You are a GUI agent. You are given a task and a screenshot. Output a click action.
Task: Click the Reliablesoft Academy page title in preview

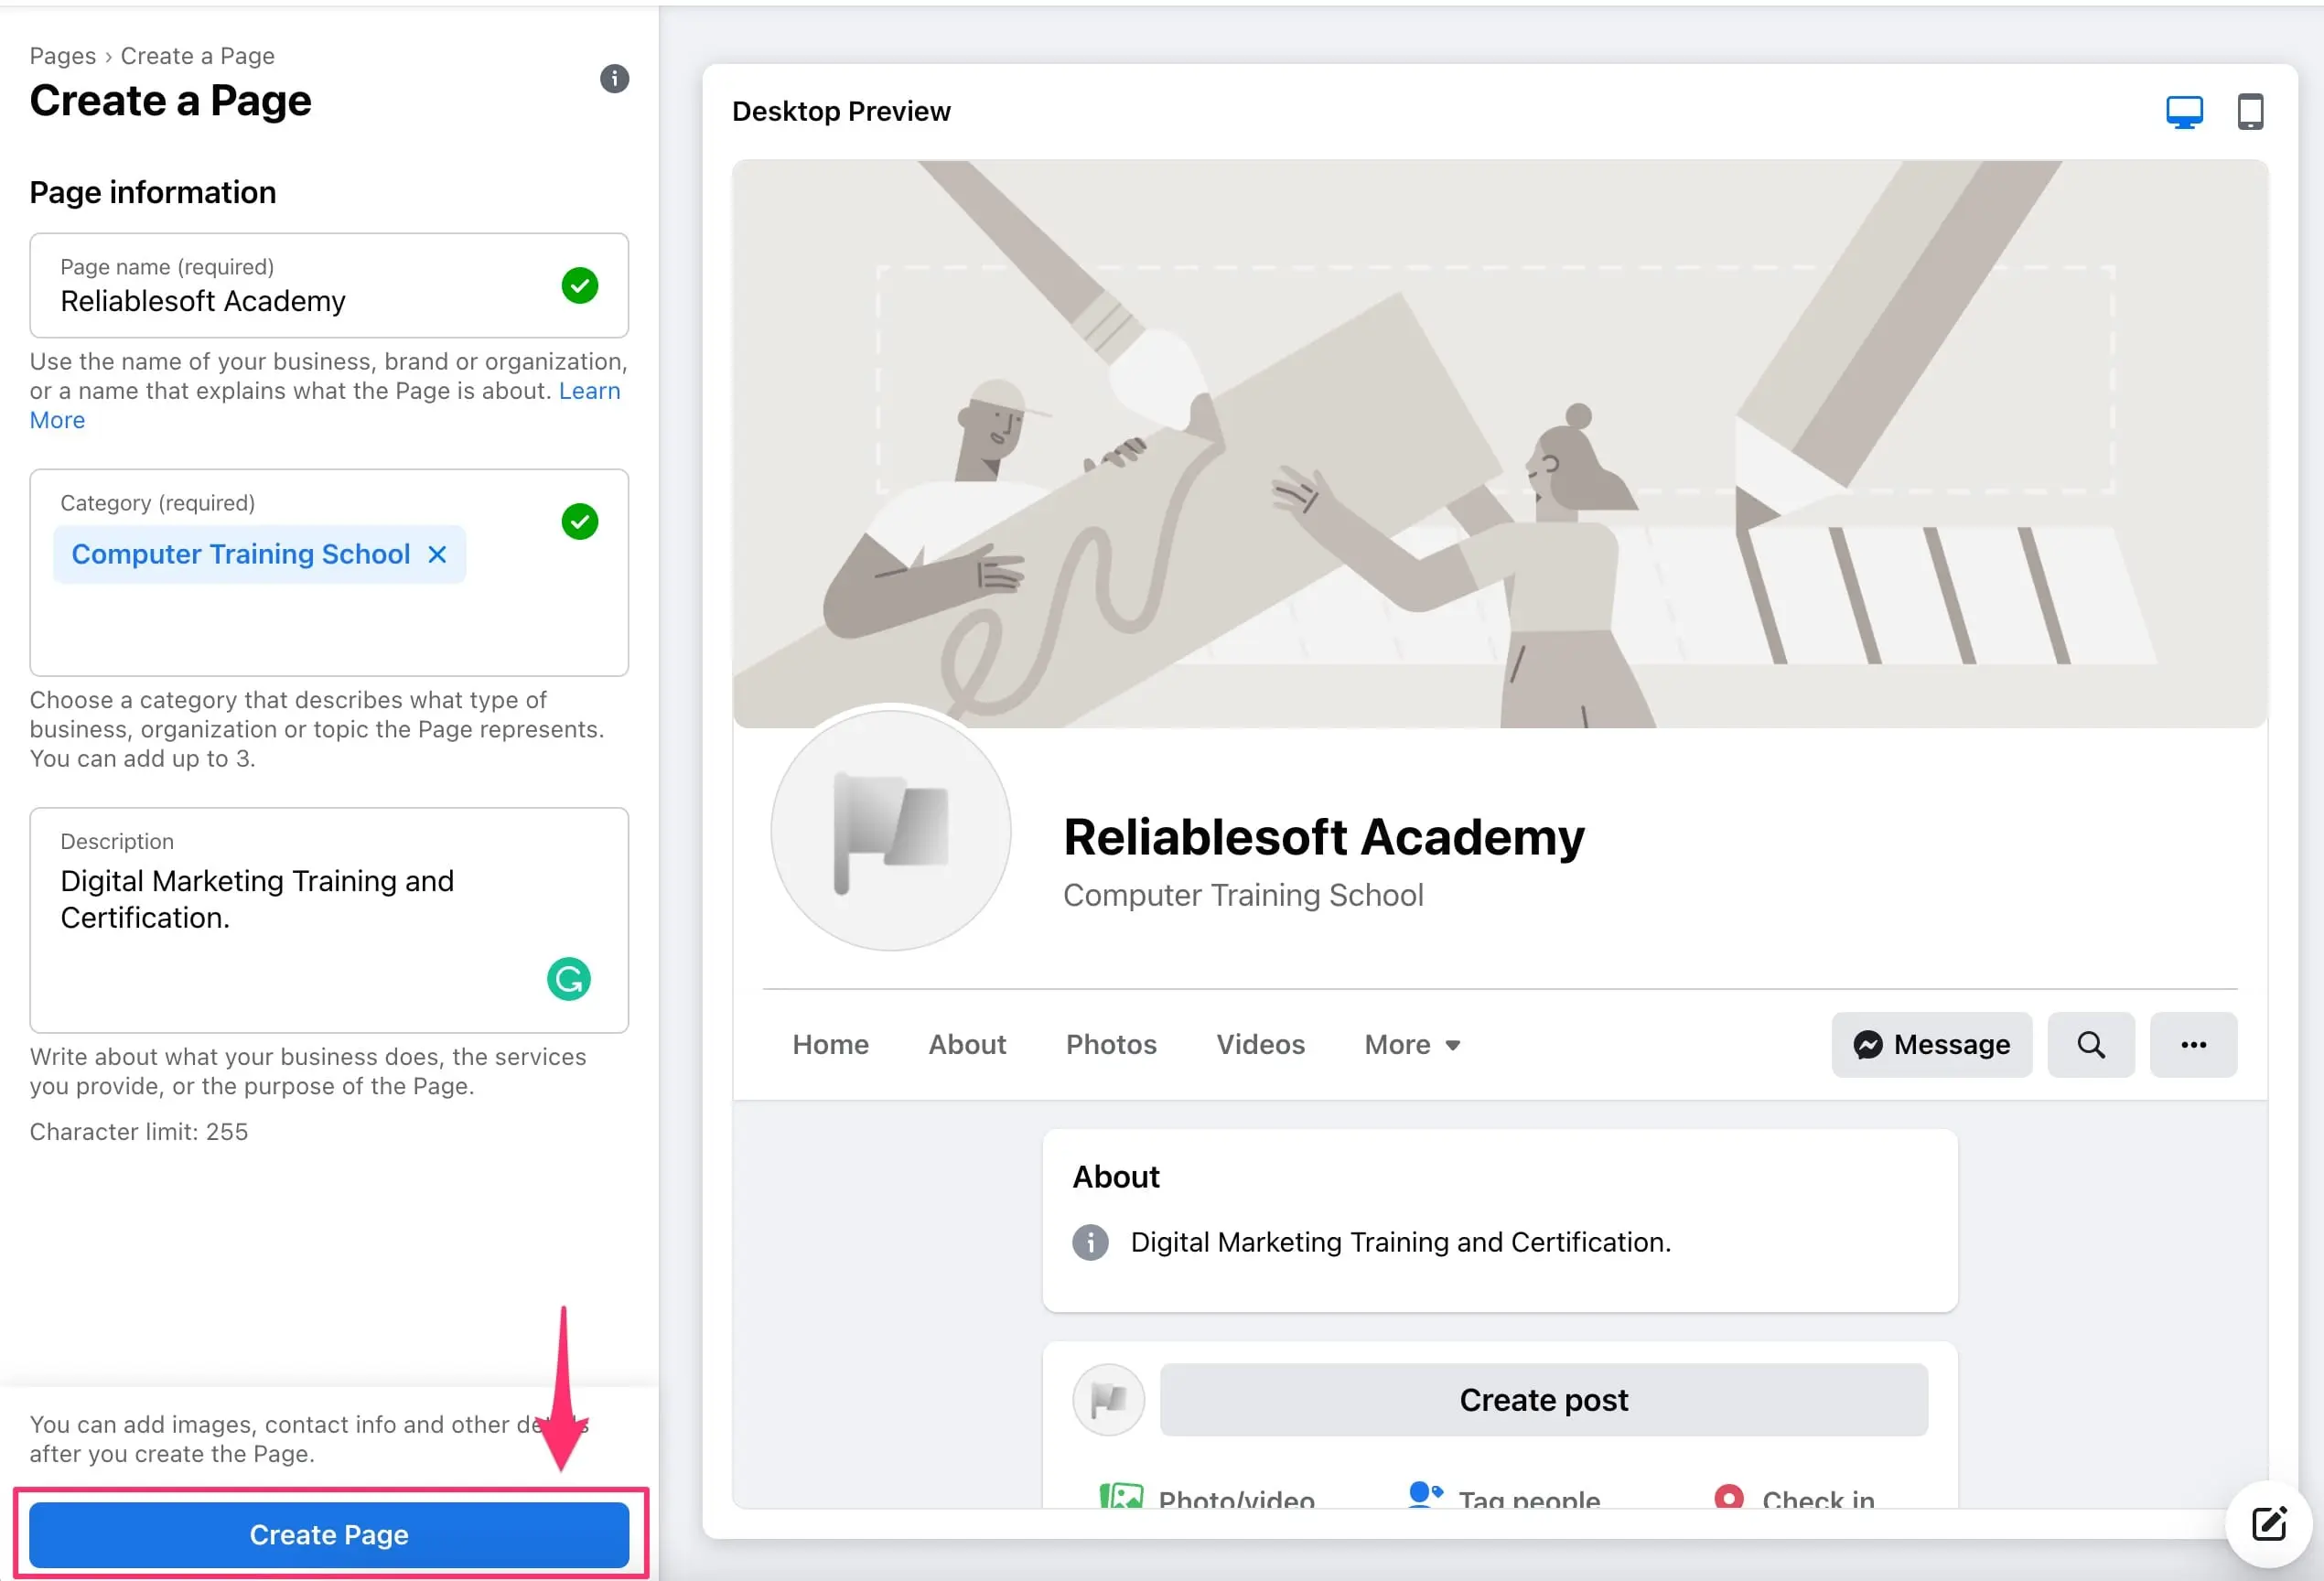point(1323,836)
